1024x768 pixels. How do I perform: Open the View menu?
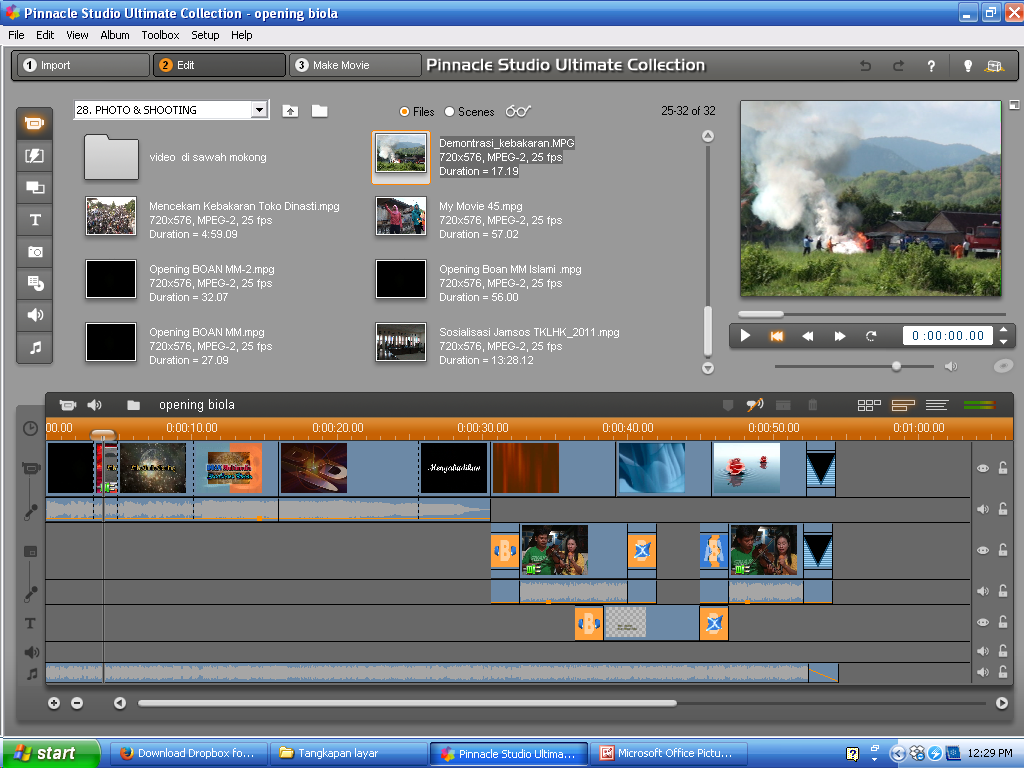(77, 35)
